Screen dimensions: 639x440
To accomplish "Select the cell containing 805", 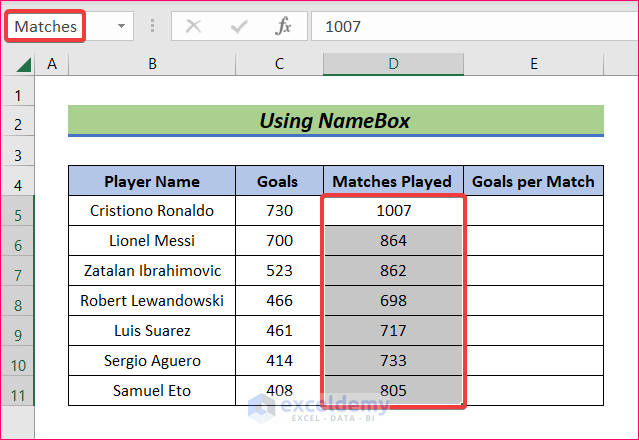I will pyautogui.click(x=393, y=391).
